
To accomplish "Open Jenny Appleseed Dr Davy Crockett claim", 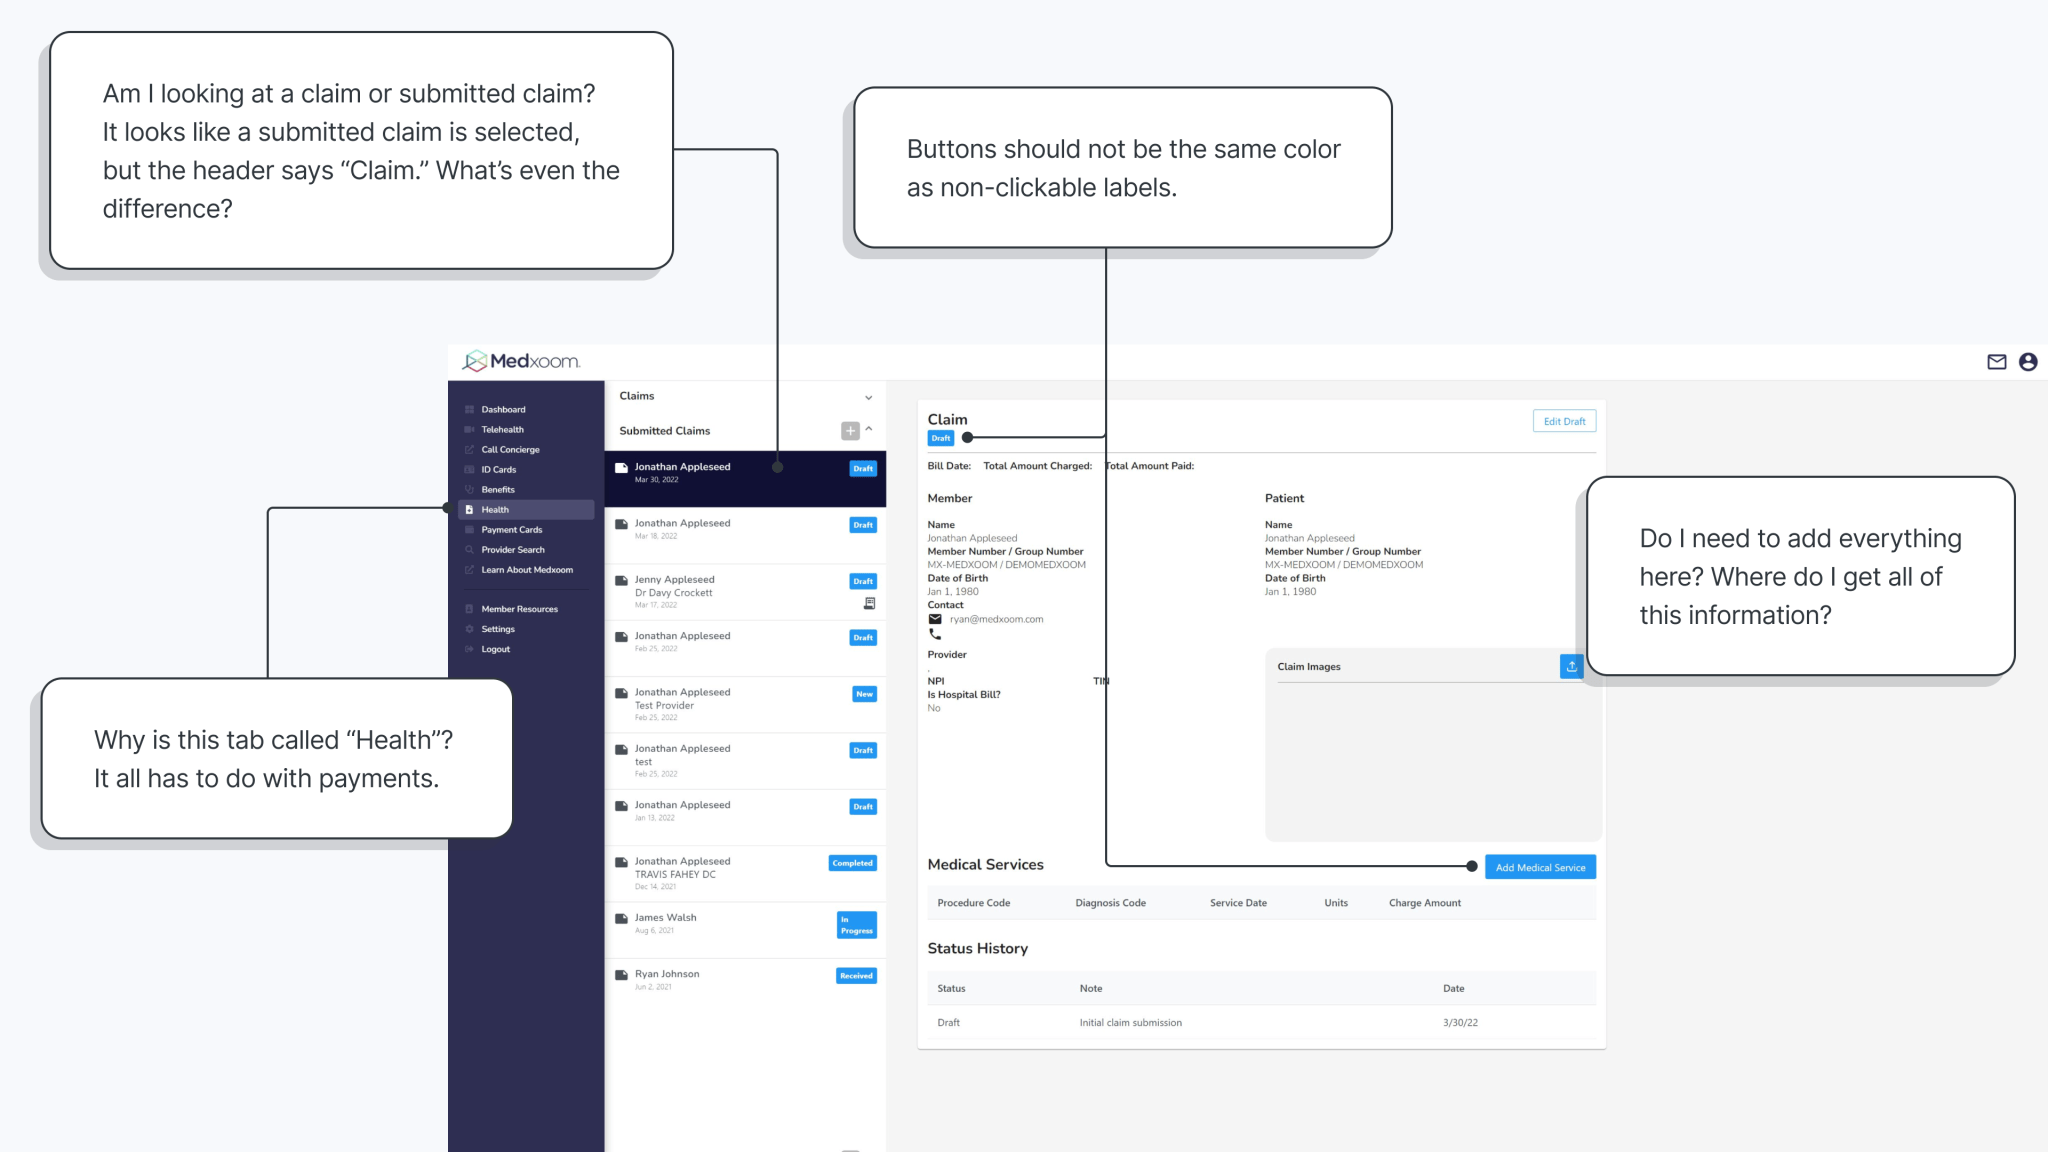I will (x=745, y=592).
